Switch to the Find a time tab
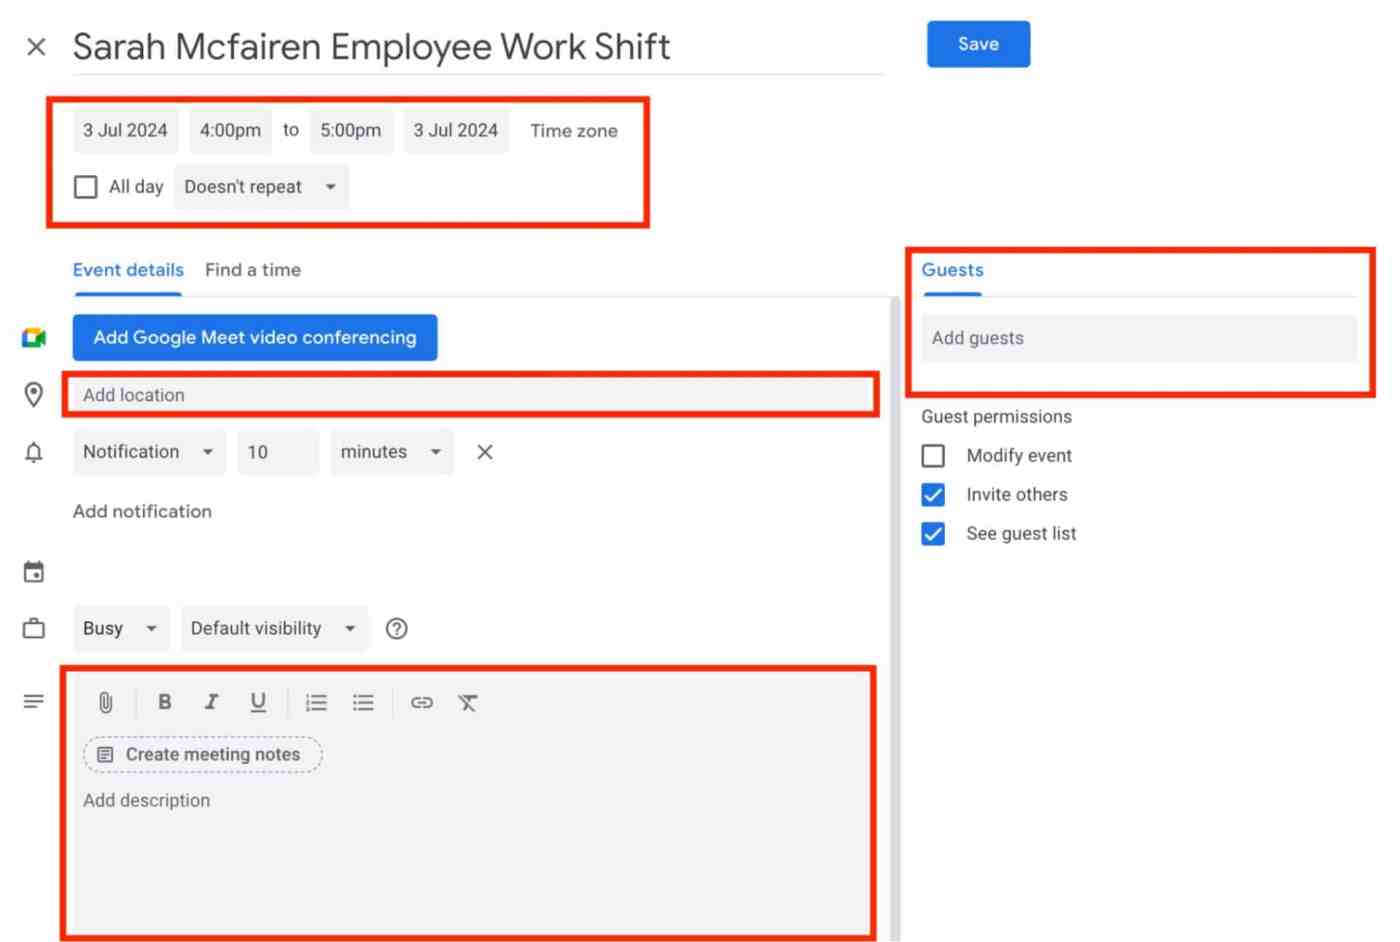The image size is (1400, 942). 253,270
